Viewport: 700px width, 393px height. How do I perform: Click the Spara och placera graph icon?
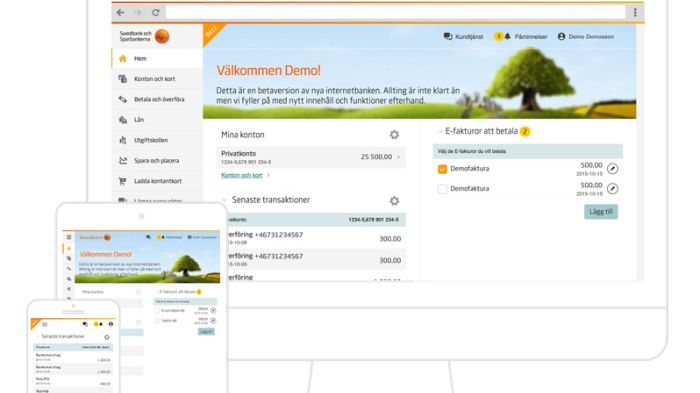[123, 160]
